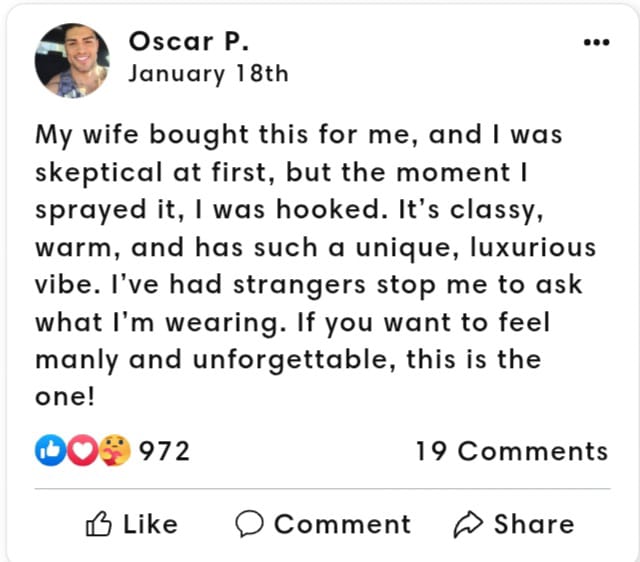640x562 pixels.
Task: Click the word "one!" ending the post
Action: coord(65,397)
